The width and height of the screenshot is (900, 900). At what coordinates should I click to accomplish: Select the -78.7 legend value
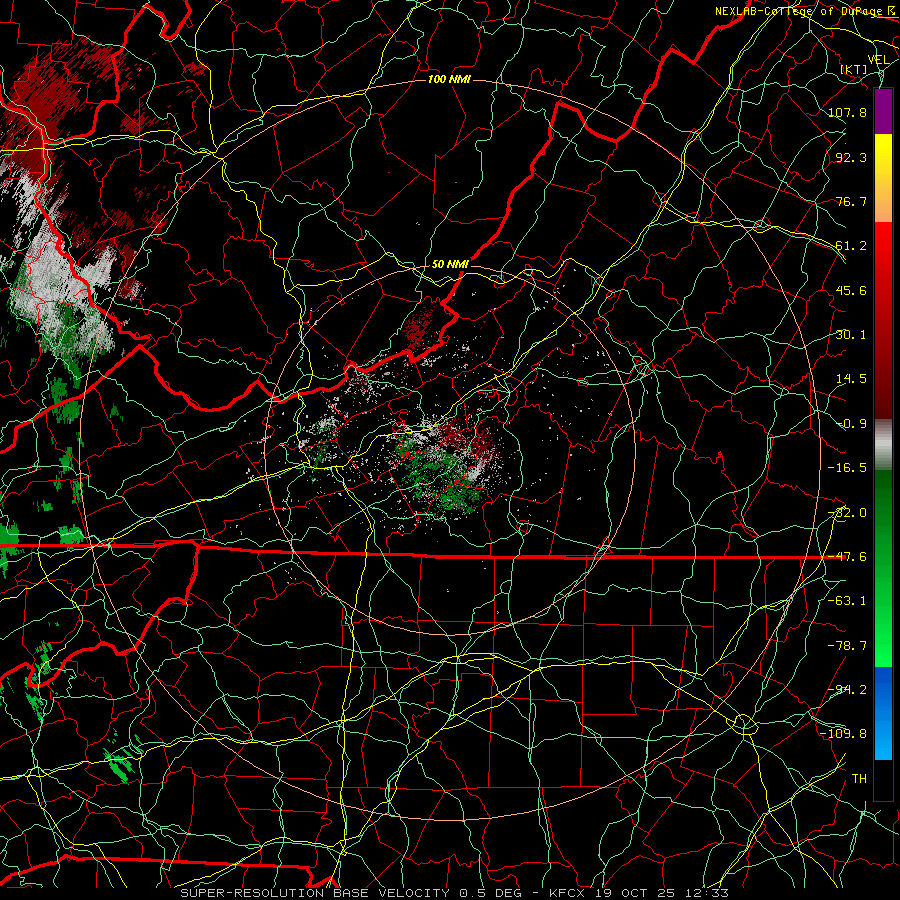pos(847,646)
